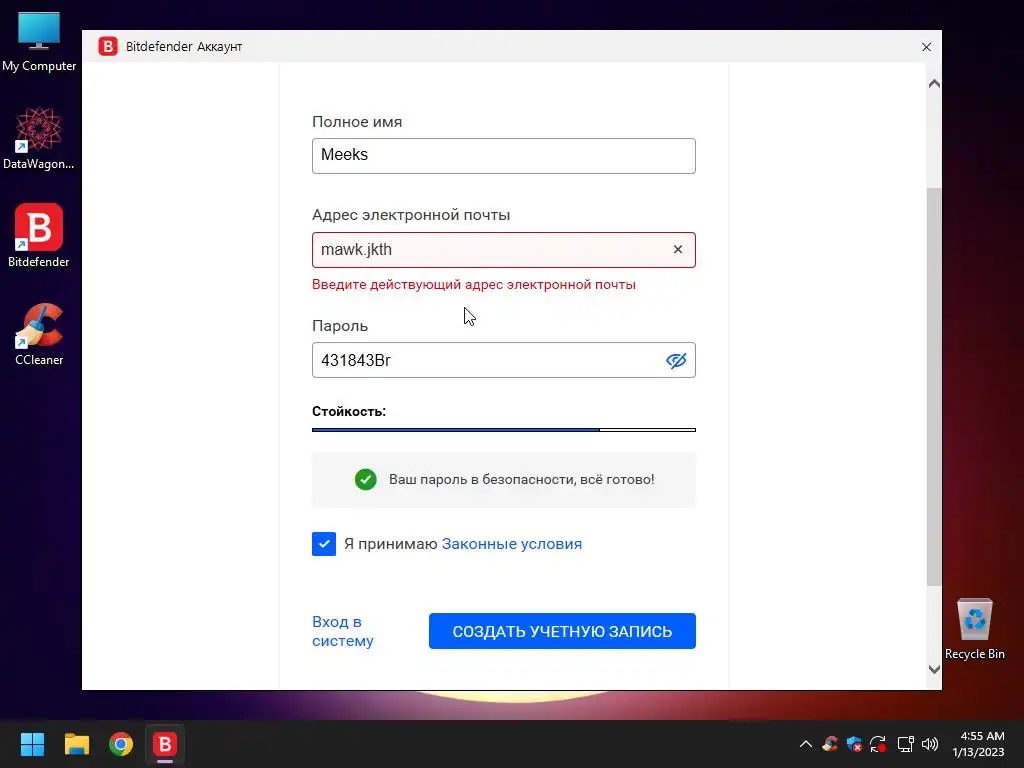This screenshot has width=1024, height=768.
Task: Click the Bitdefender logo in title bar
Action: pyautogui.click(x=108, y=46)
